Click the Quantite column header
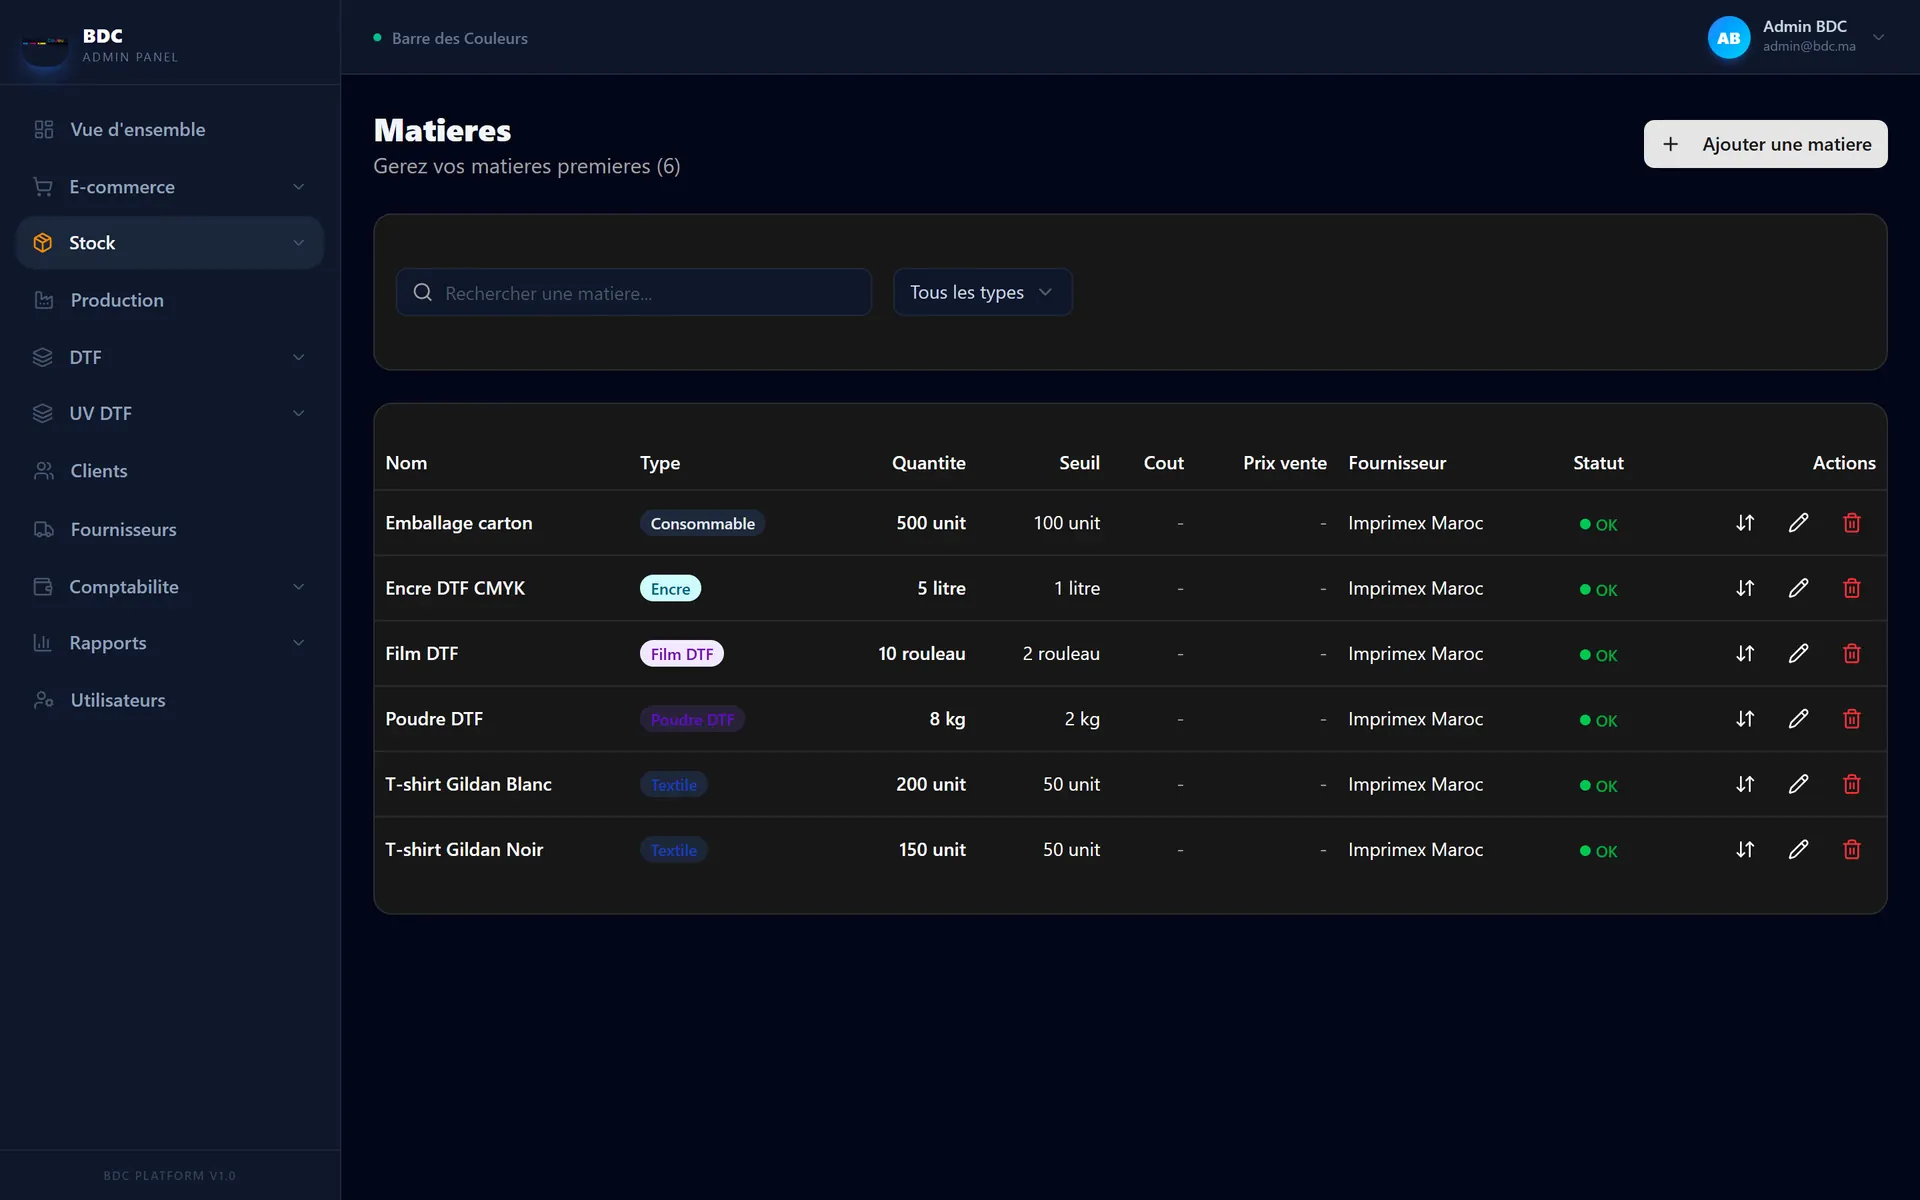This screenshot has width=1920, height=1200. tap(928, 463)
